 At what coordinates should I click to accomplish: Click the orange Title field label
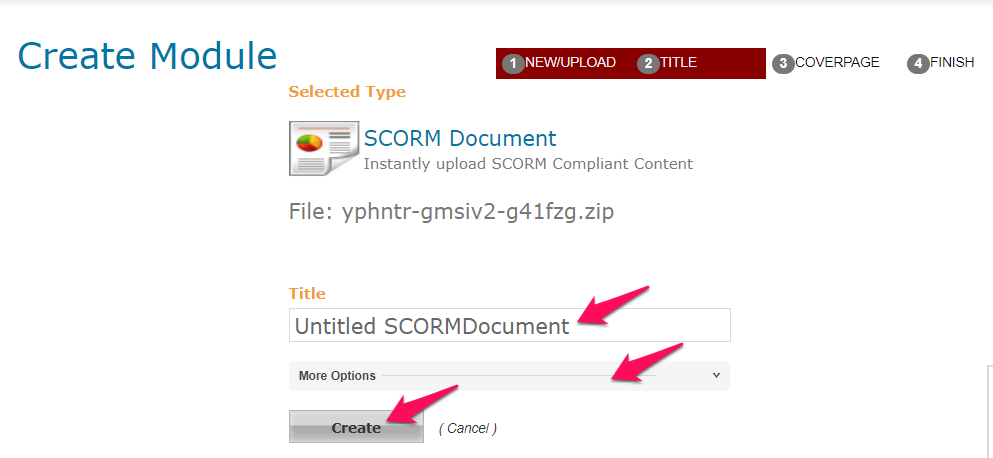click(x=307, y=294)
